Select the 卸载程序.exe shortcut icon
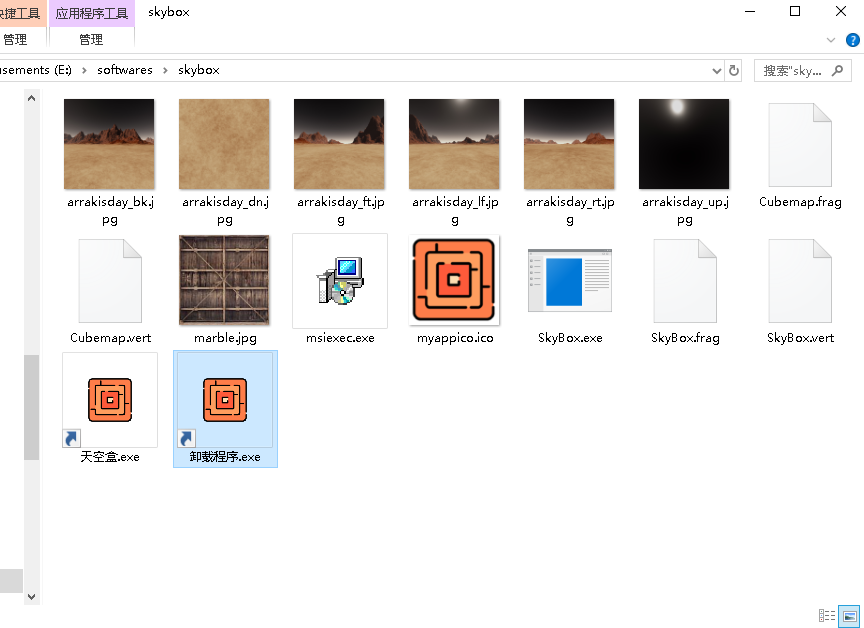 [x=225, y=400]
